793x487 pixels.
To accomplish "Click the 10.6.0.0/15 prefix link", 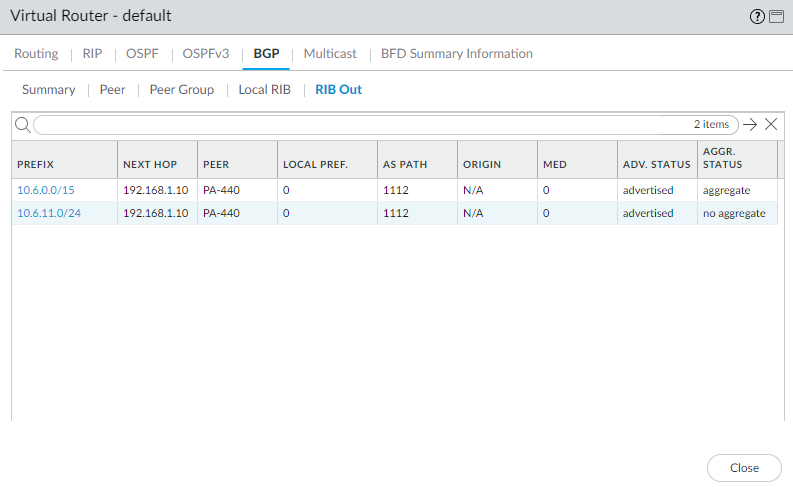I will 46,190.
